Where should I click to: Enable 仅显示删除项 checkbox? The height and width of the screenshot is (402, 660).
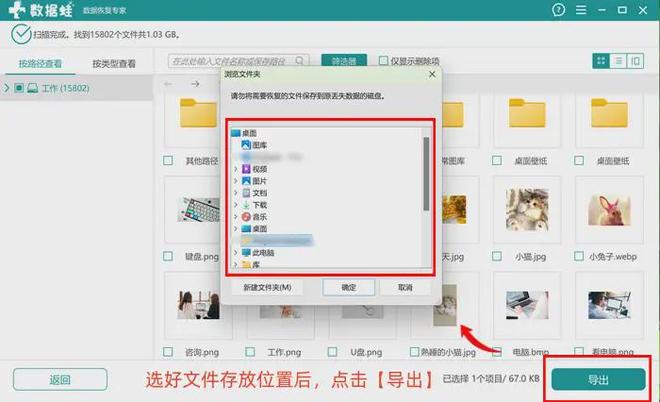[384, 61]
